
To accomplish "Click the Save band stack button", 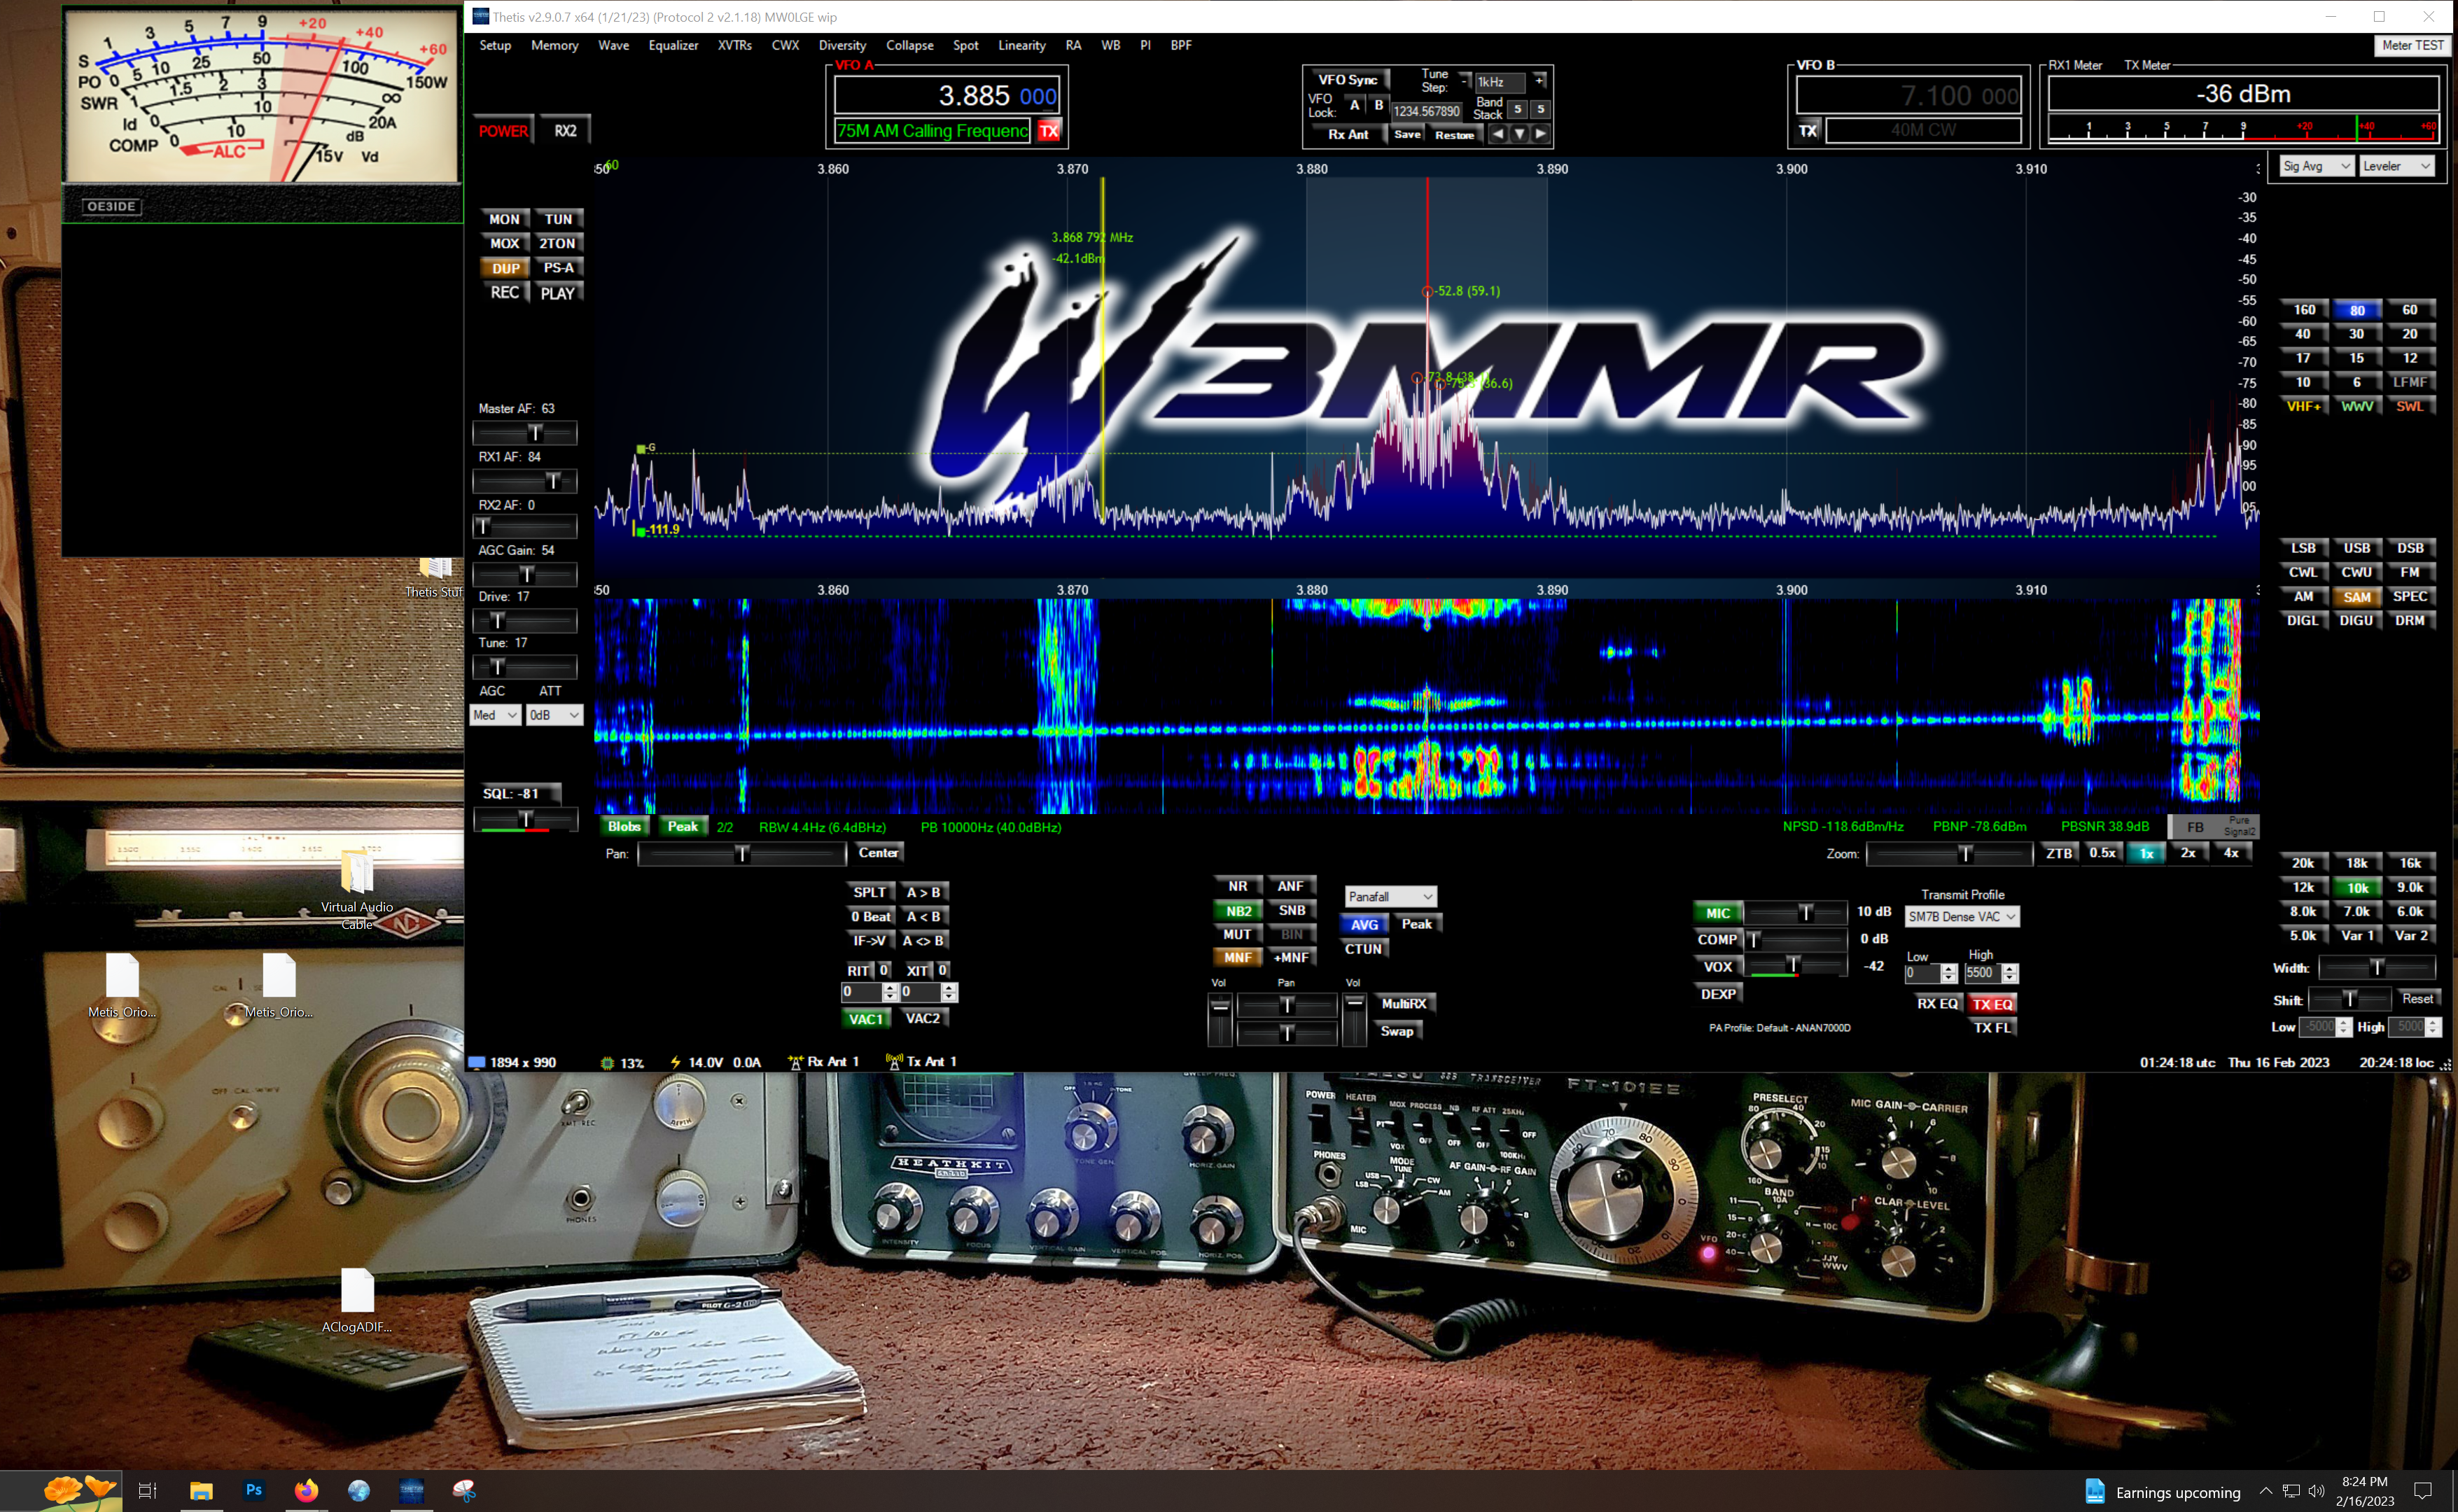I will coord(1407,134).
